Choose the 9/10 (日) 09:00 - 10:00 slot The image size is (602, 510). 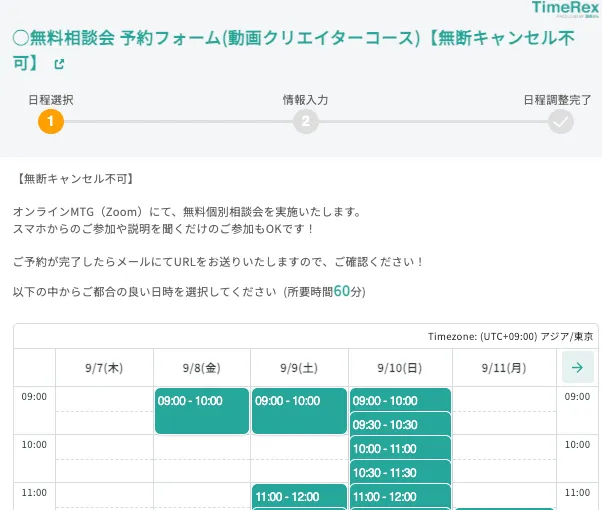400,399
